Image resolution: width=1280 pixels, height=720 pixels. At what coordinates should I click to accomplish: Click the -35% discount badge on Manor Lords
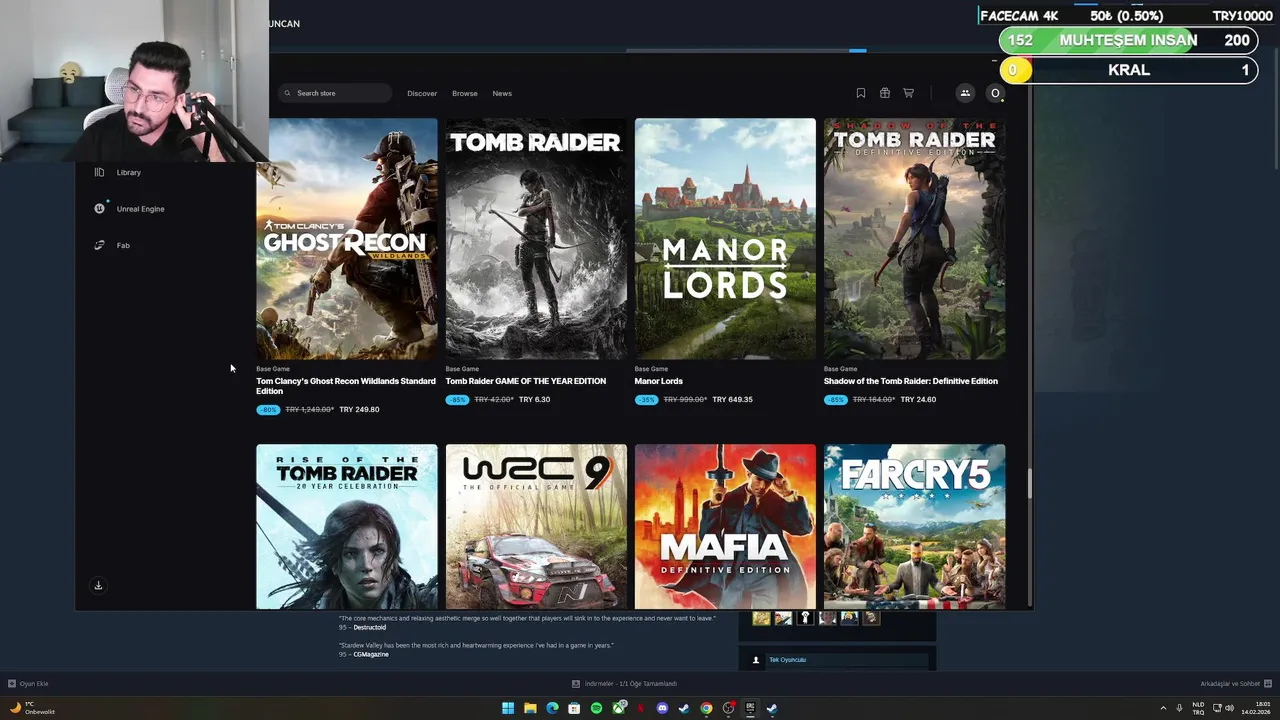pos(647,400)
